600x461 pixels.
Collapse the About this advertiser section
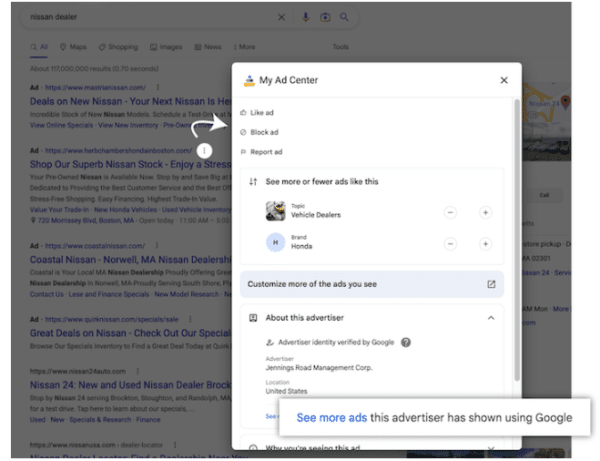coord(491,318)
